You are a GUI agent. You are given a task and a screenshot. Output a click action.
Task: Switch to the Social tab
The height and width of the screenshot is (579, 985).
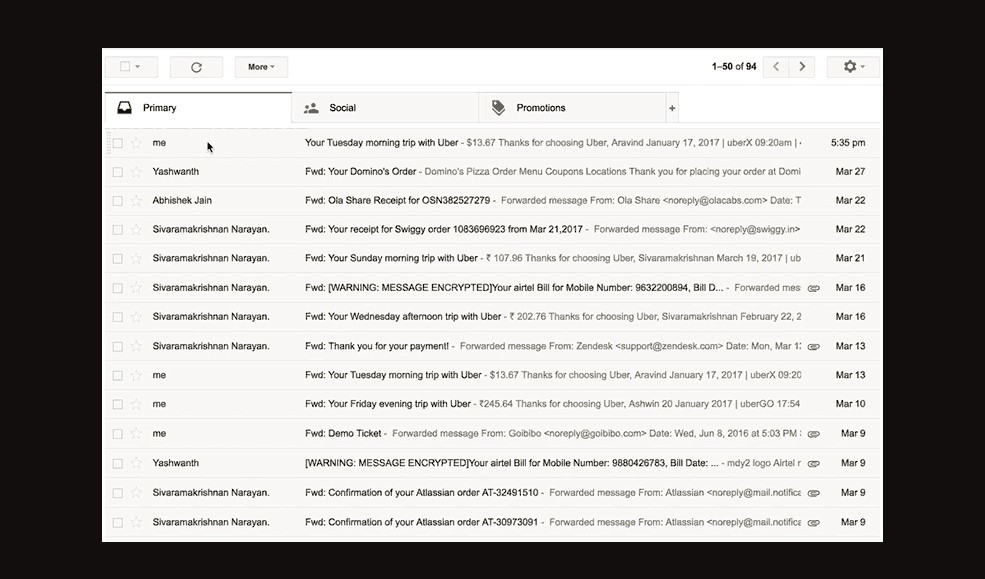(x=343, y=108)
